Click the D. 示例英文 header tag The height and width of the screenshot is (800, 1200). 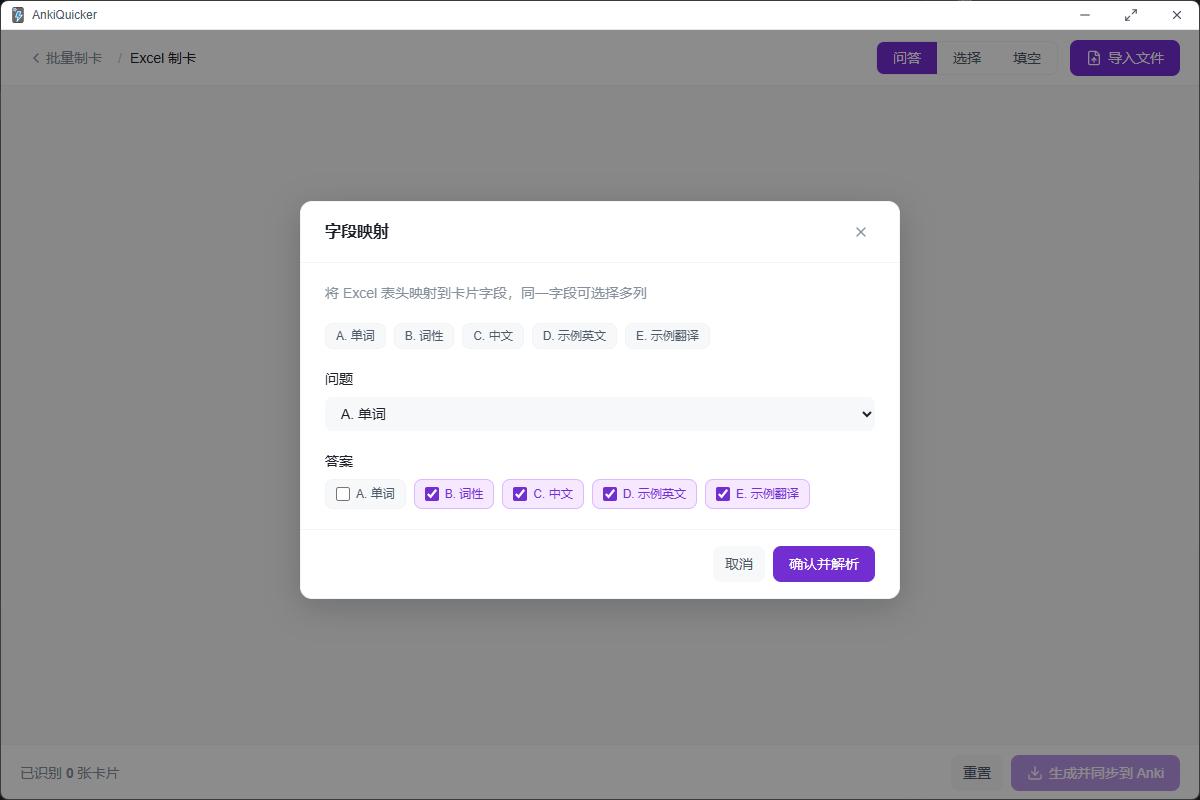[x=575, y=336]
